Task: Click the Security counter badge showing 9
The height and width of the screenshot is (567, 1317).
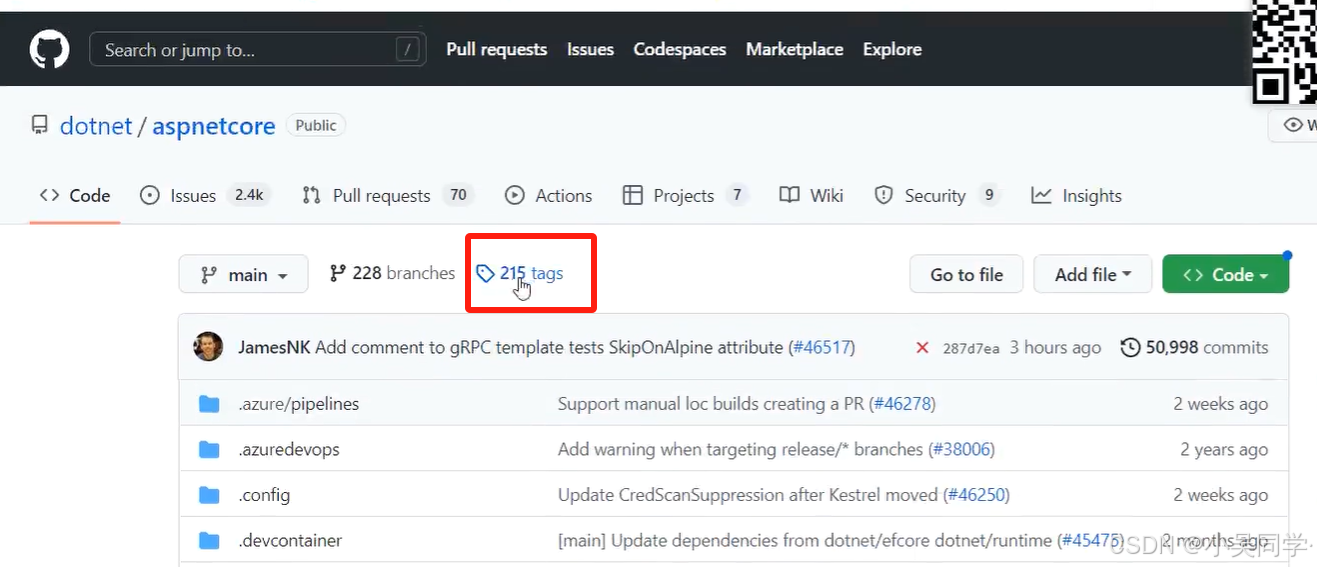Action: click(x=989, y=195)
